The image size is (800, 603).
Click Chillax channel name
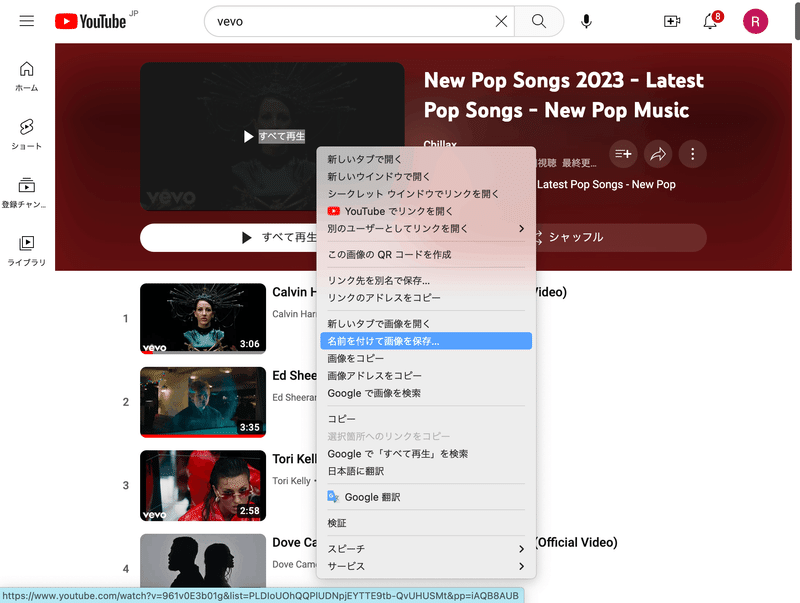(x=440, y=143)
